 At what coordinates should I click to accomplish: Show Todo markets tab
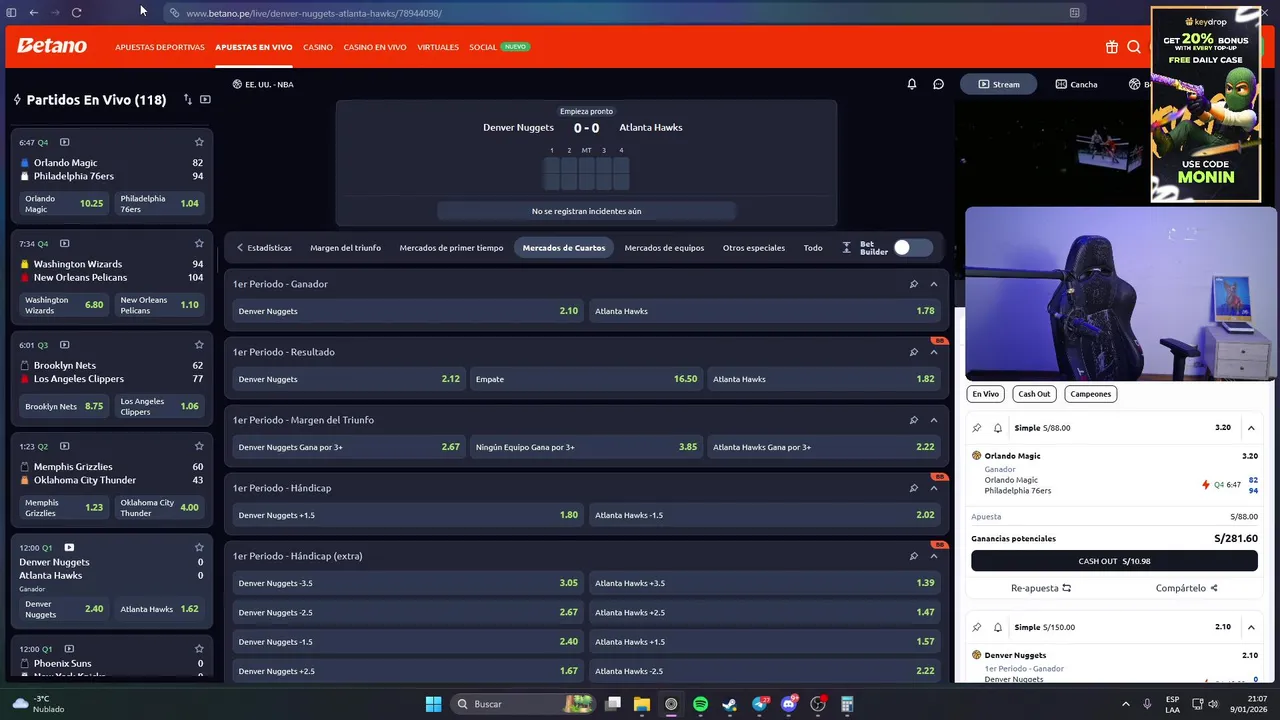pos(813,248)
